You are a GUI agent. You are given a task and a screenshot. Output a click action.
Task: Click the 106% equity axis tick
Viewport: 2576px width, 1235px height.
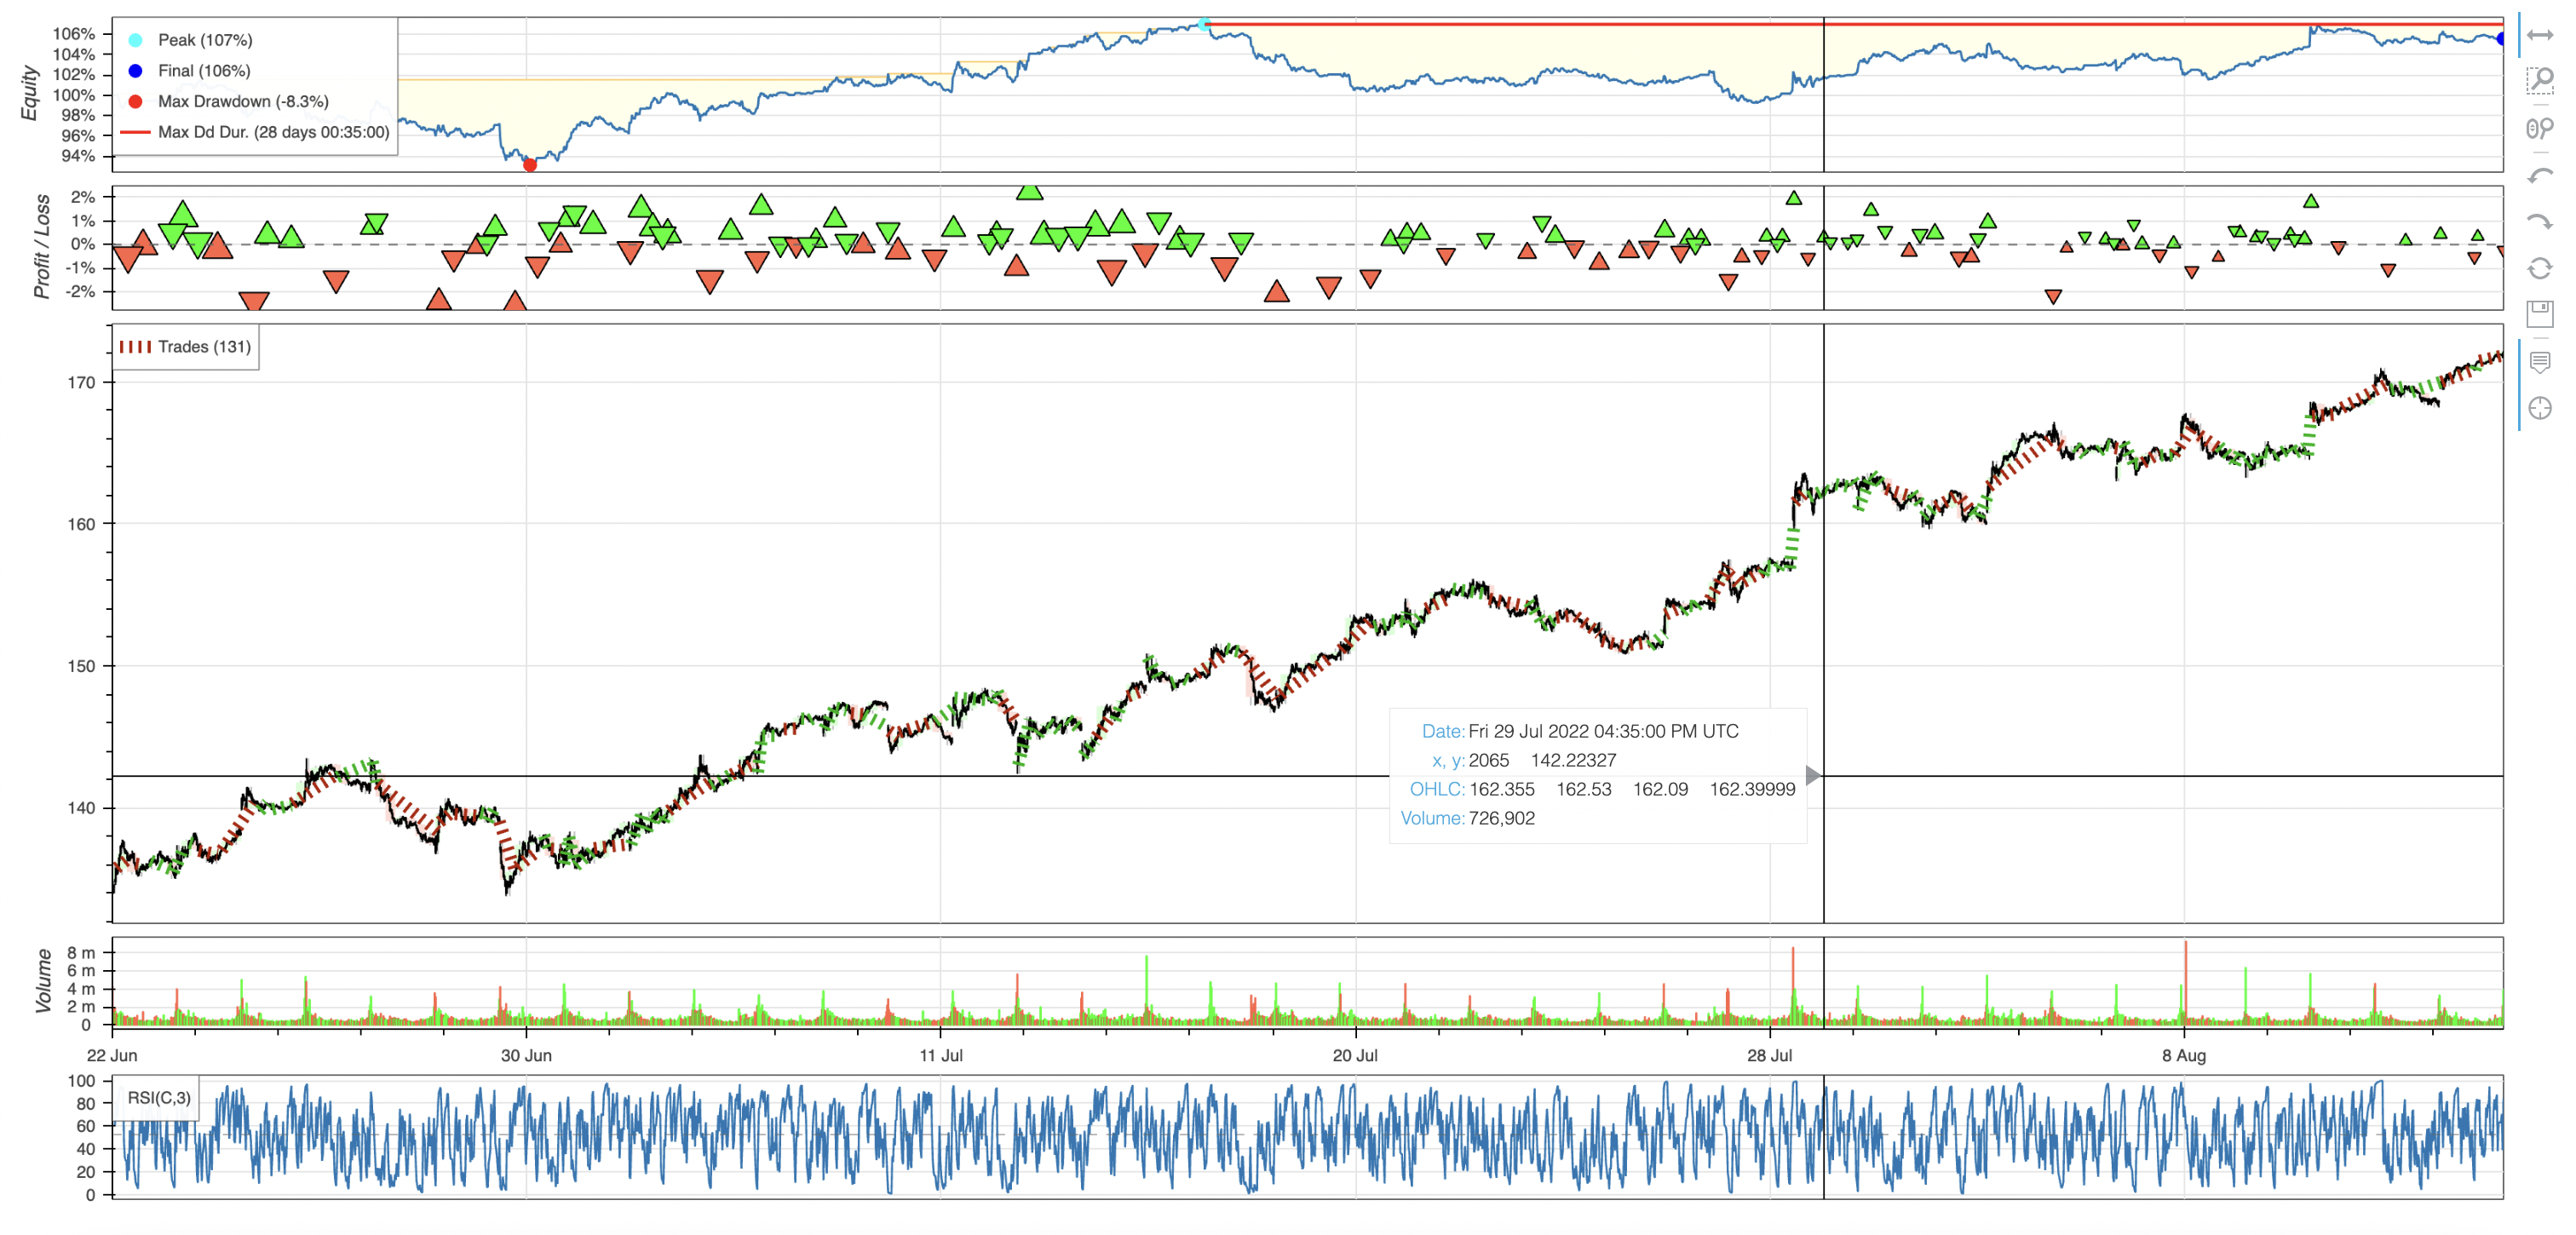(x=74, y=34)
